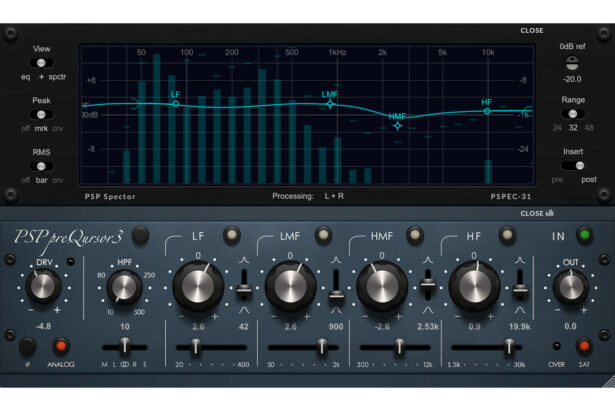Click the HF shelf shape icon

pos(450,245)
